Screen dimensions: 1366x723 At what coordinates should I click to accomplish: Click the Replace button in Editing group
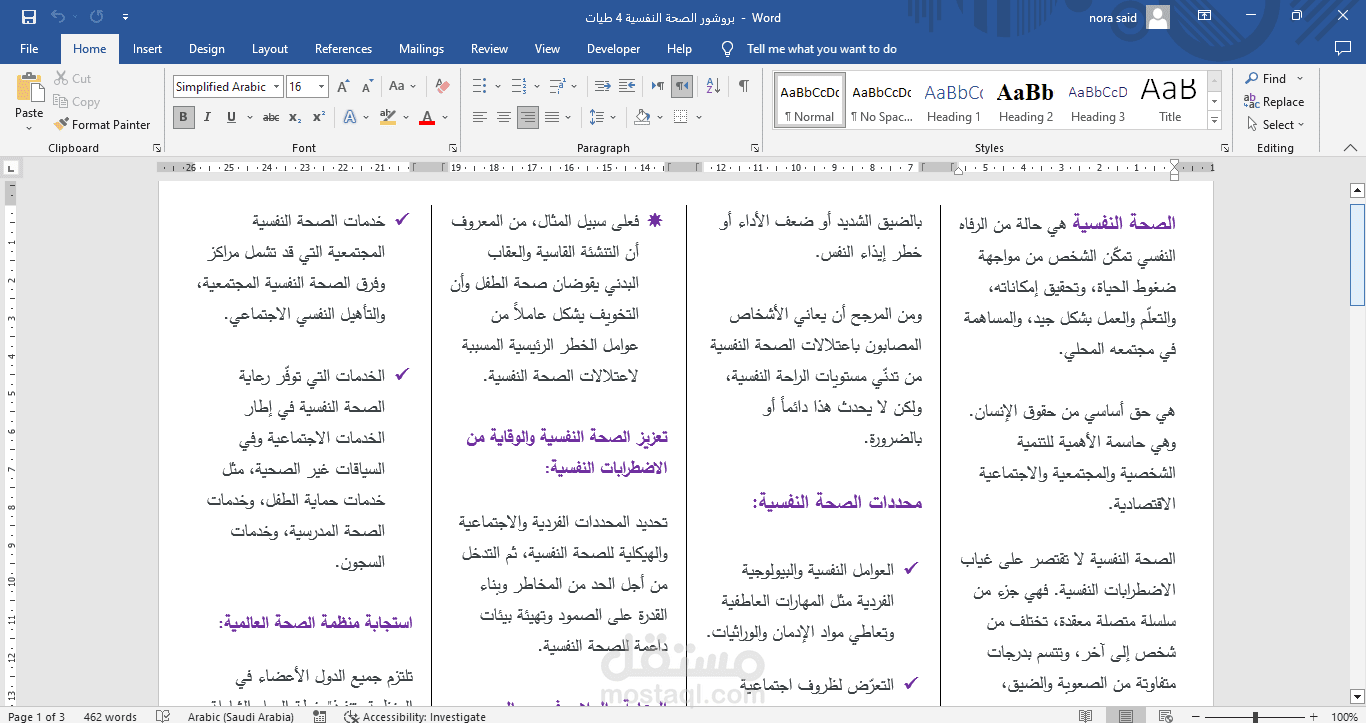(x=1274, y=102)
